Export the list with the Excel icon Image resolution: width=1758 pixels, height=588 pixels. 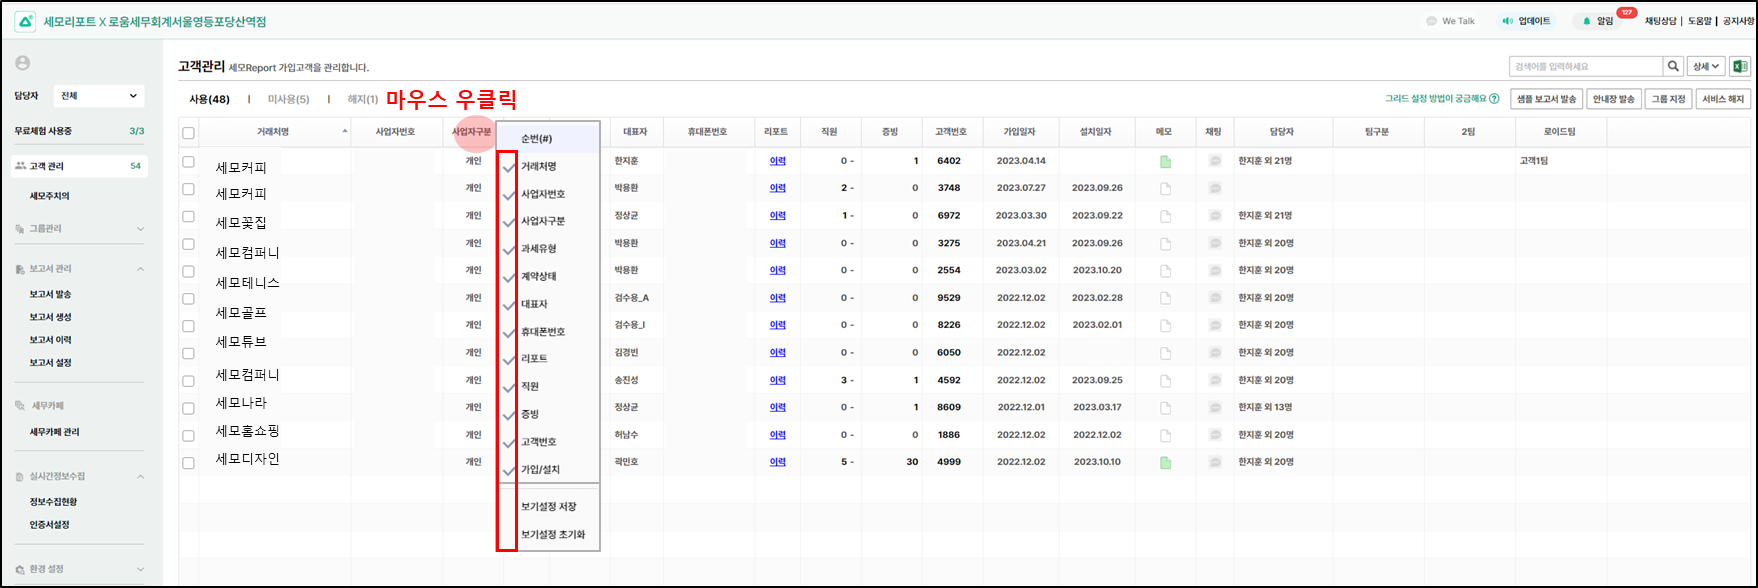point(1740,67)
